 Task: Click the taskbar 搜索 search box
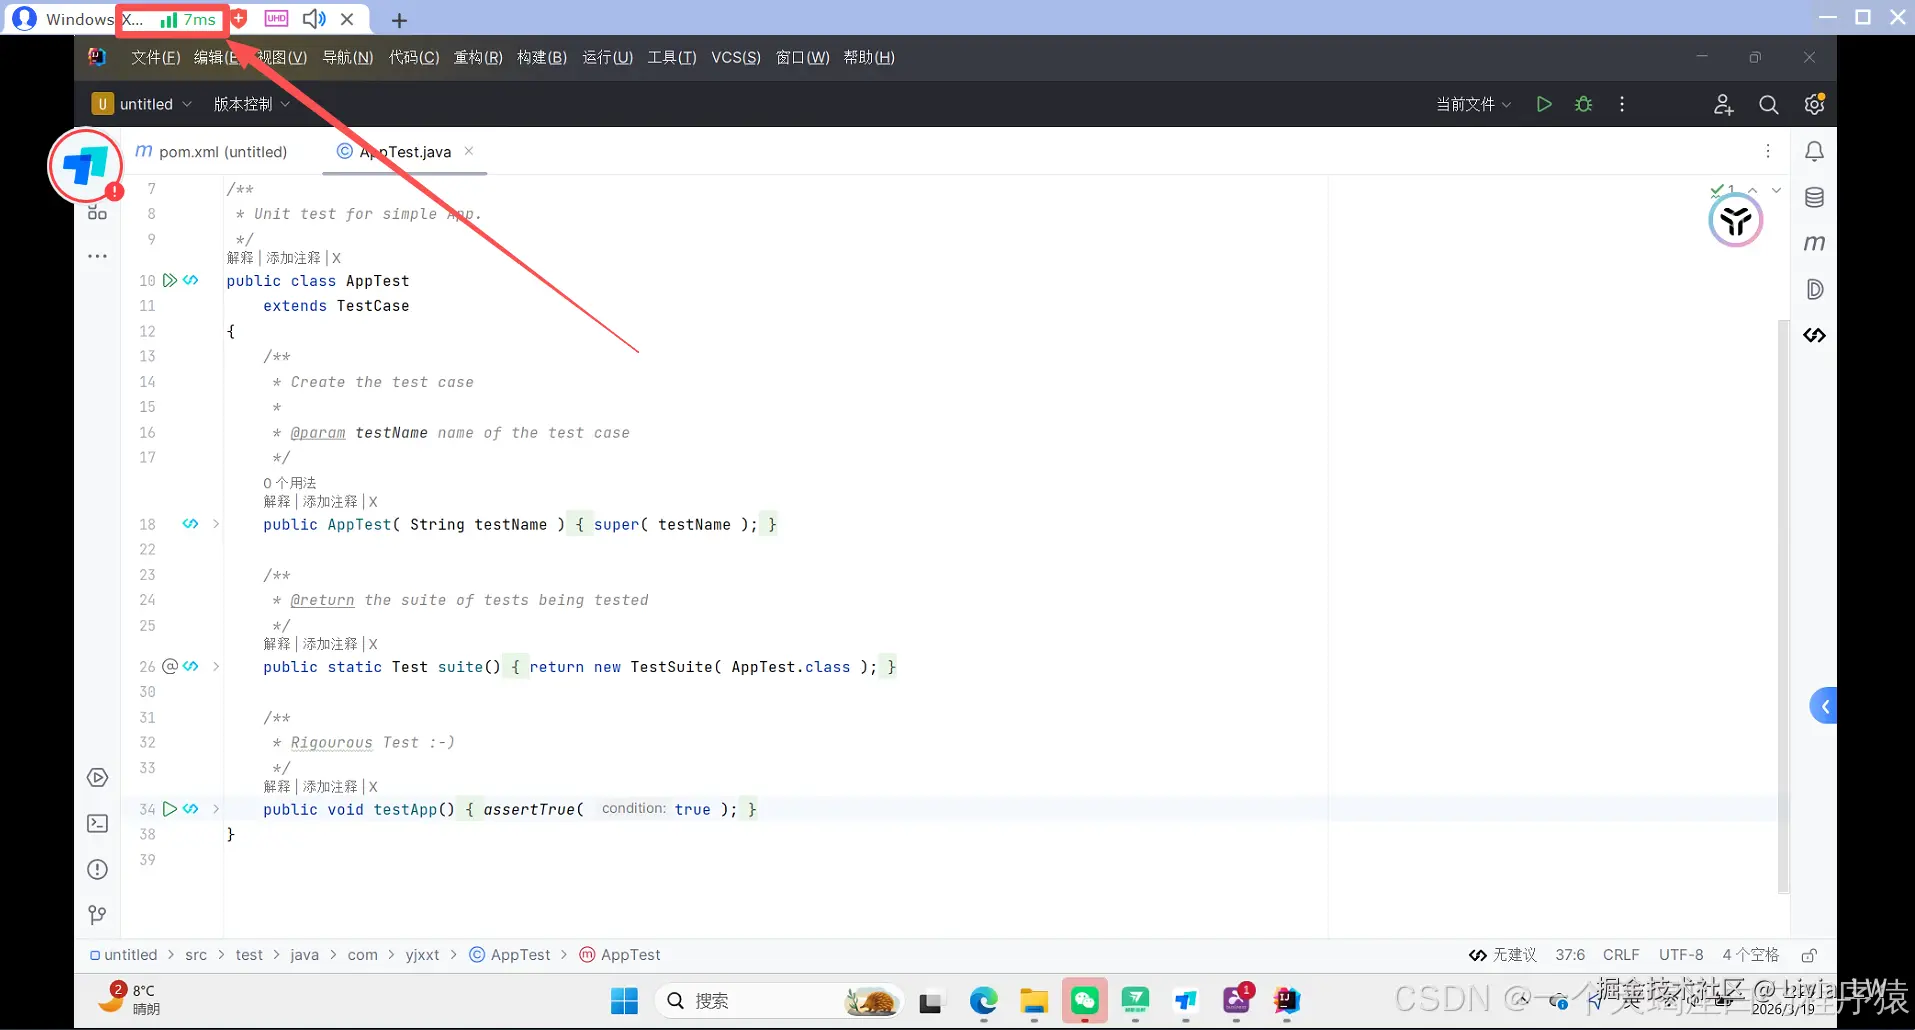click(778, 1001)
